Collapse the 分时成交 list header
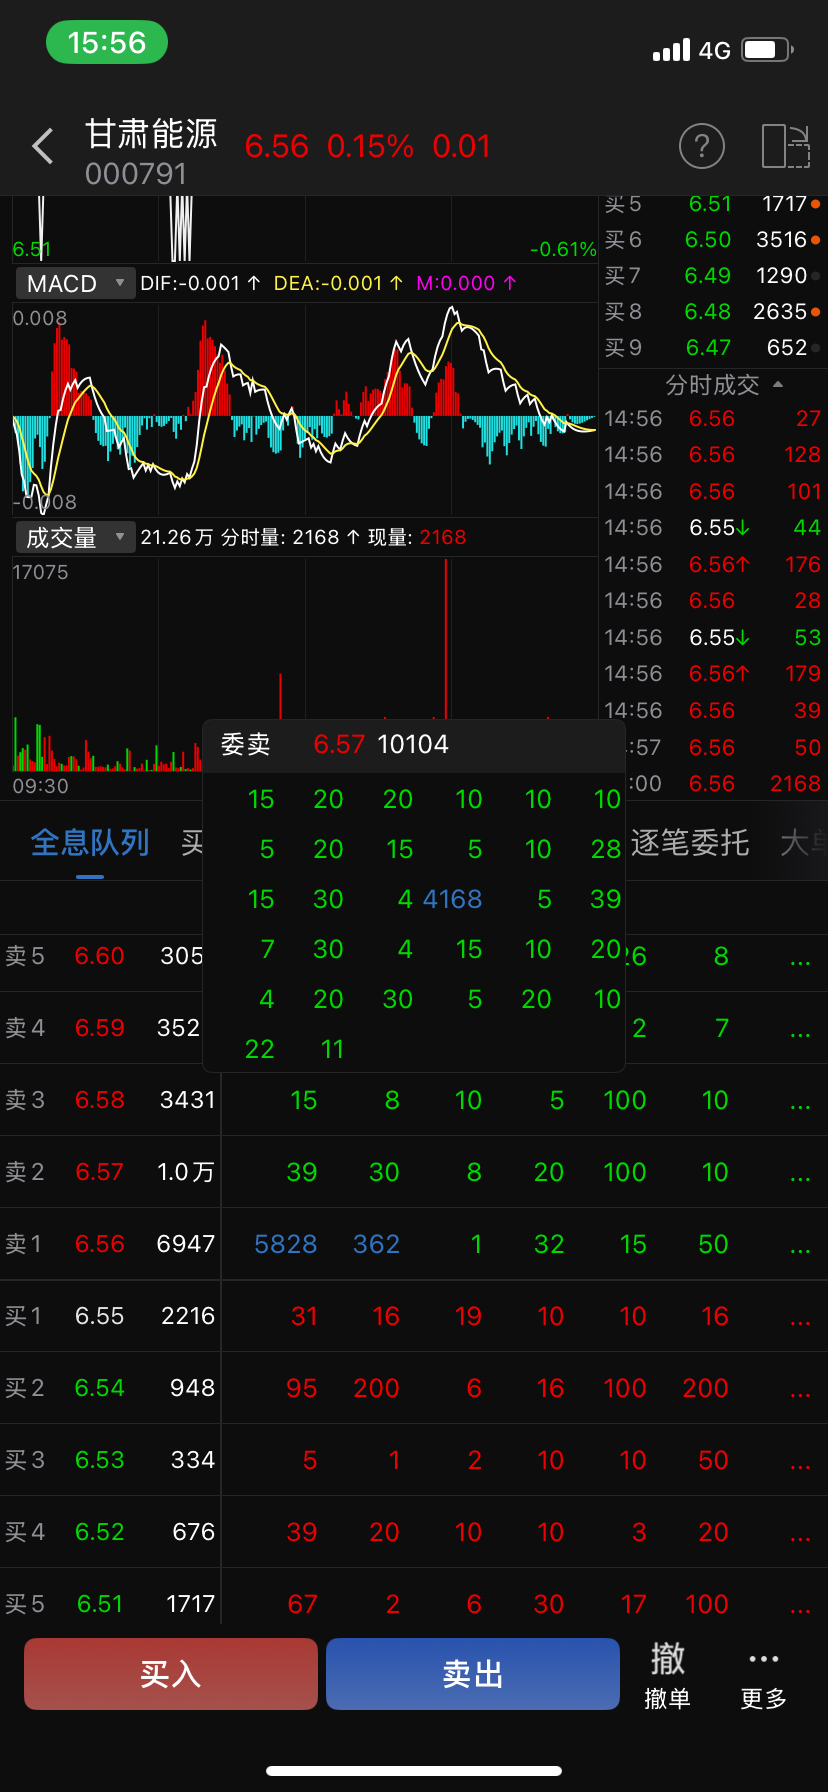 724,385
